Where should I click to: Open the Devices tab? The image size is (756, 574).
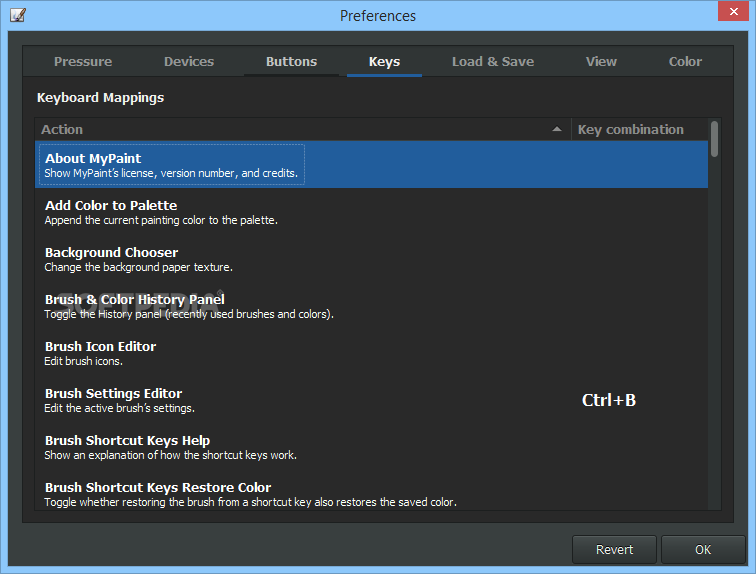189,62
